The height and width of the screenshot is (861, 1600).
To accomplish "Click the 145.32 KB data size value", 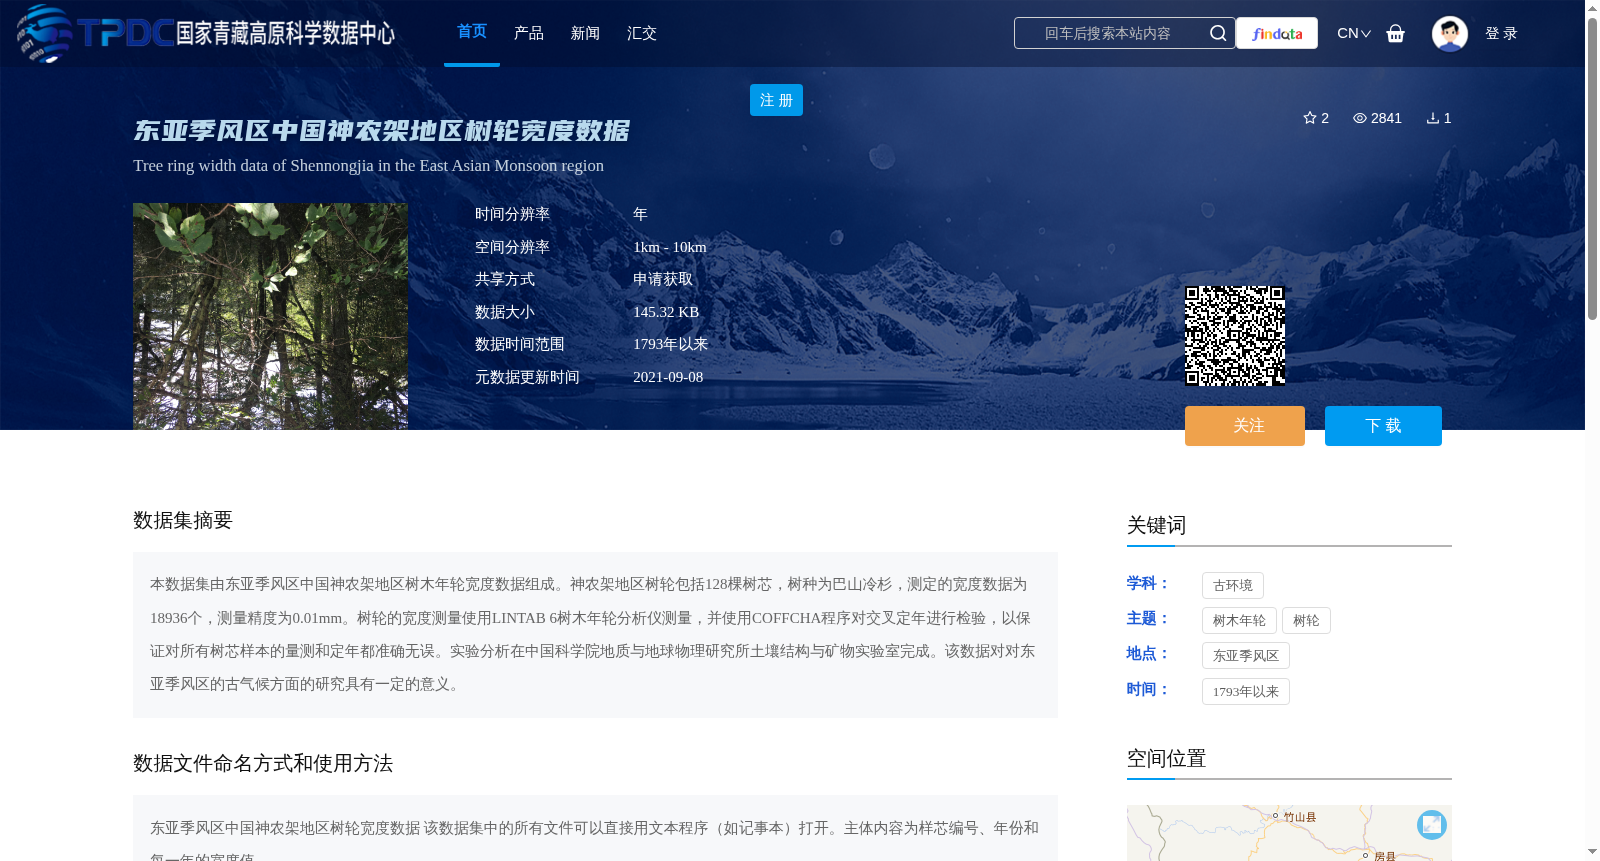I will tap(666, 312).
